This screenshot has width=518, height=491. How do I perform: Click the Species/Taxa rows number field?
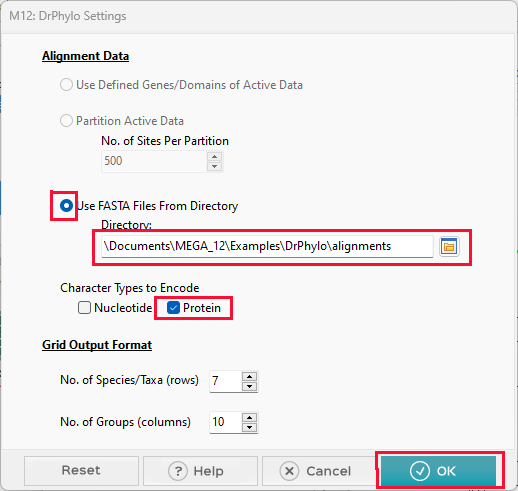pyautogui.click(x=226, y=381)
